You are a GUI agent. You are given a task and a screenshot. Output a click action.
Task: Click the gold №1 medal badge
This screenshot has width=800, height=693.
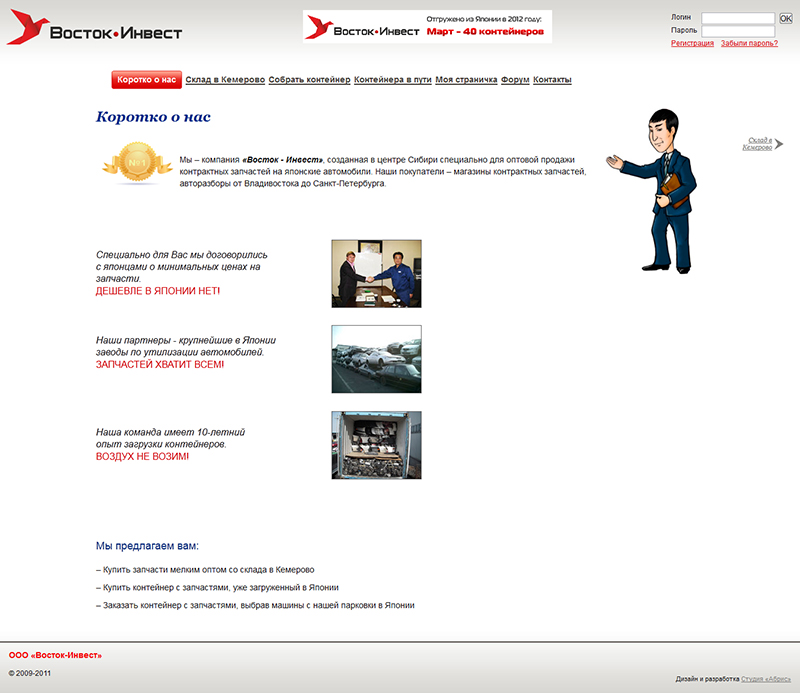137,163
